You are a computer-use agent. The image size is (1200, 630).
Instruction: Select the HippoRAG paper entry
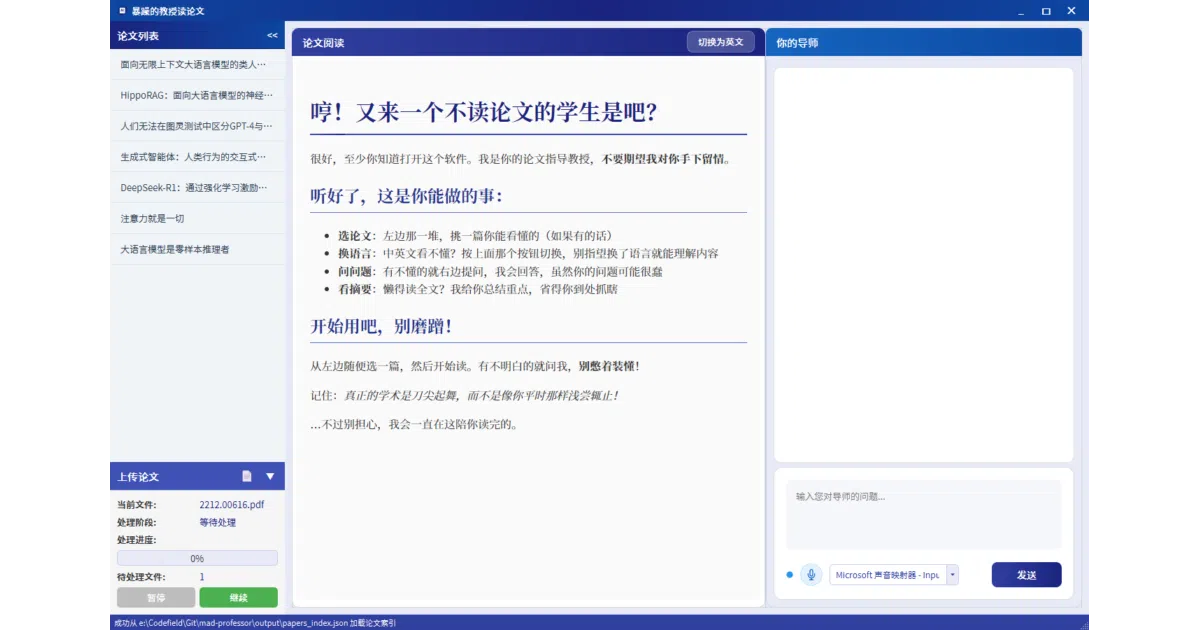click(197, 95)
